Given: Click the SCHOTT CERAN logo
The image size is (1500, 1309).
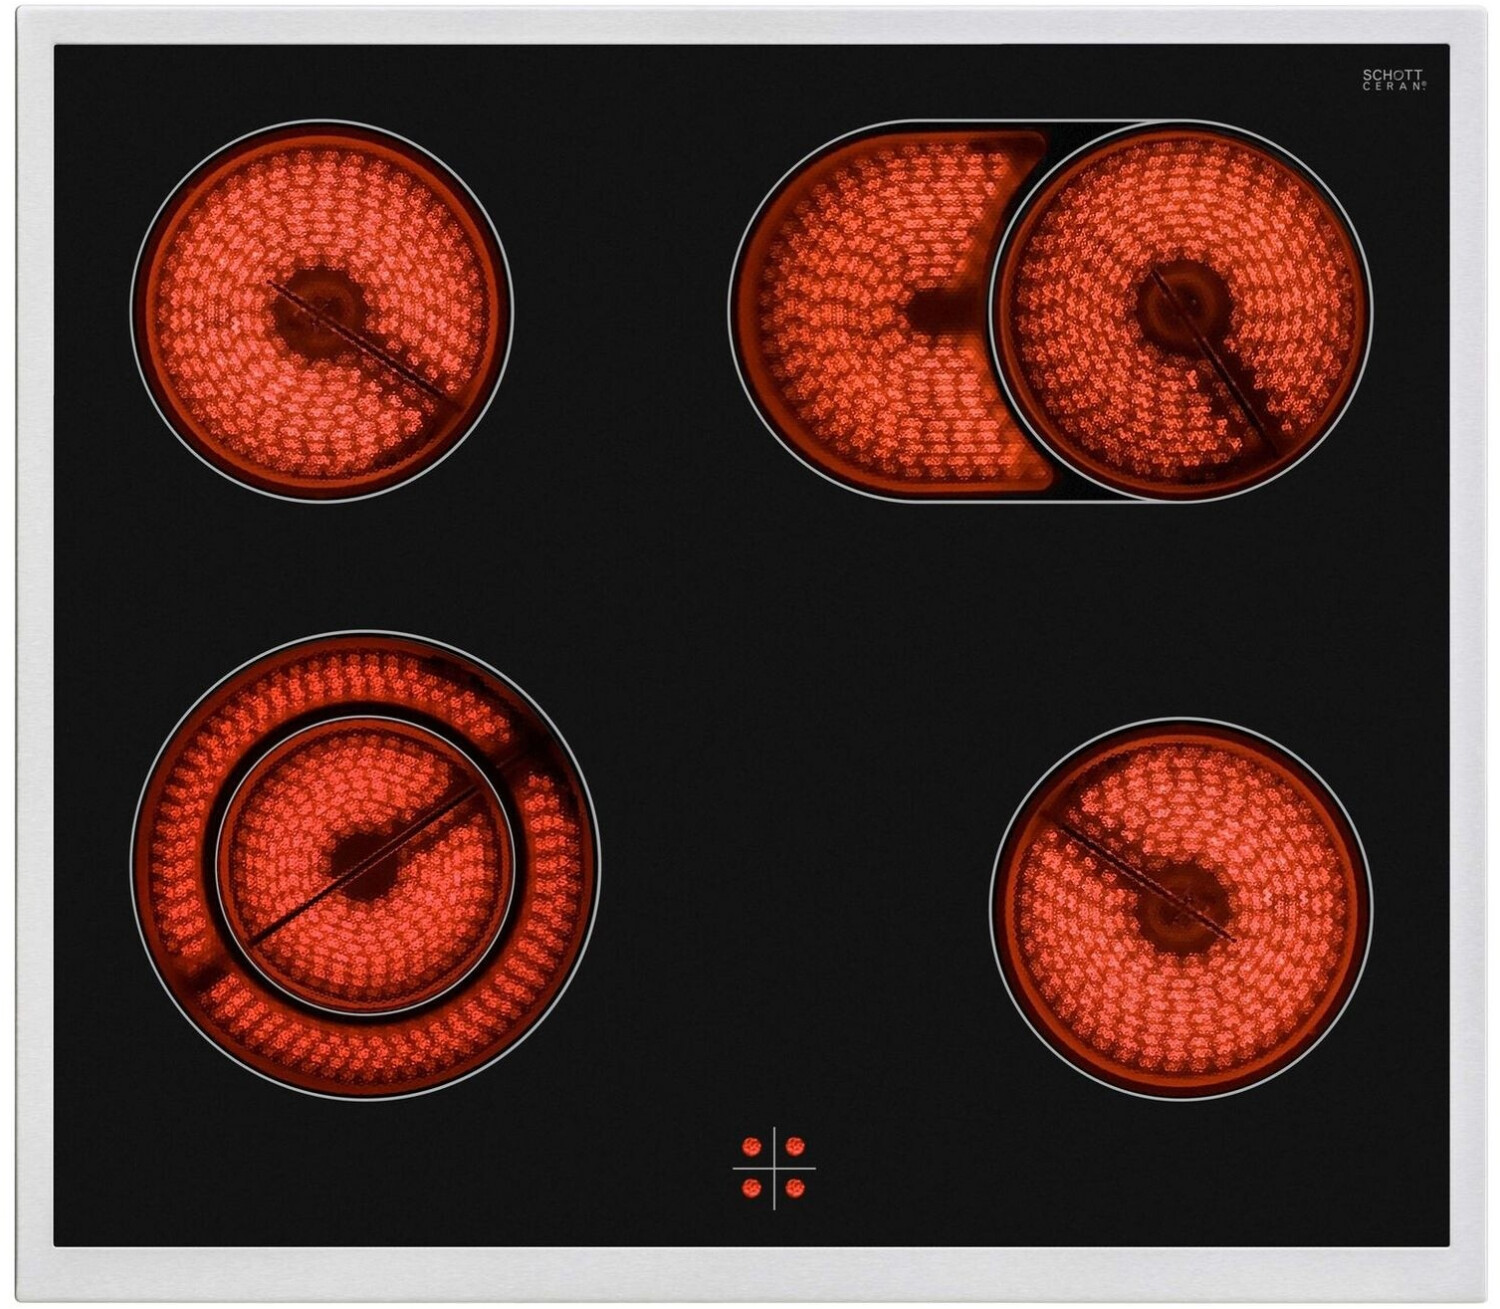Looking at the screenshot, I should point(1393,80).
